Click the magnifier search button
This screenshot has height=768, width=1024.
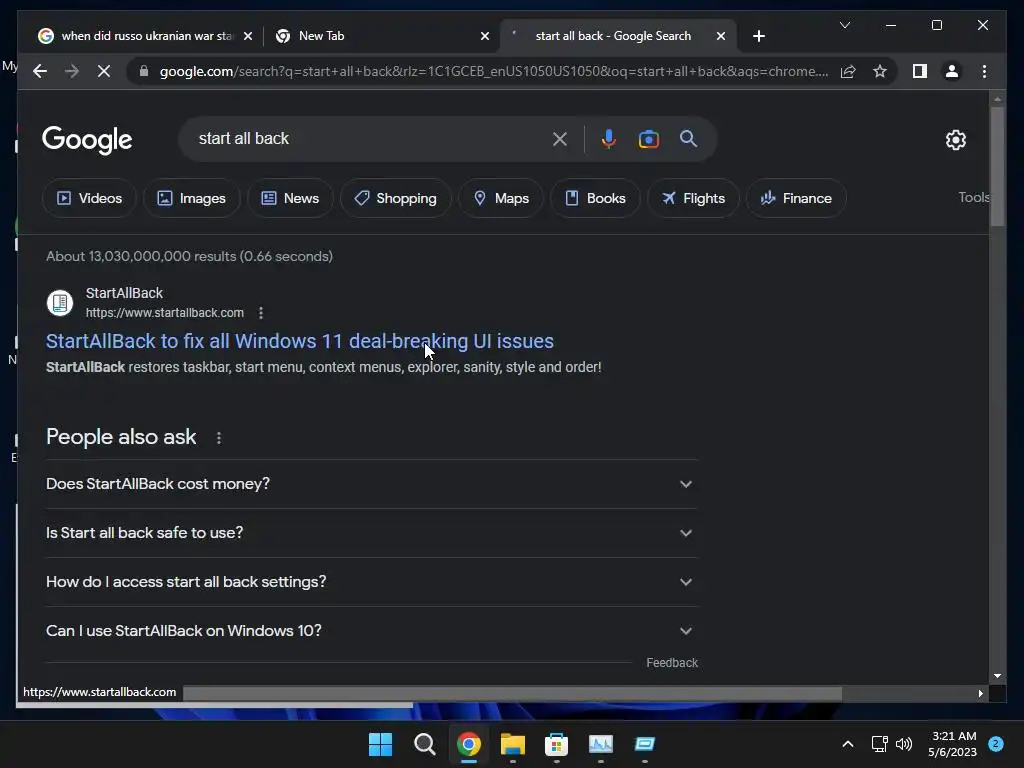click(x=688, y=138)
